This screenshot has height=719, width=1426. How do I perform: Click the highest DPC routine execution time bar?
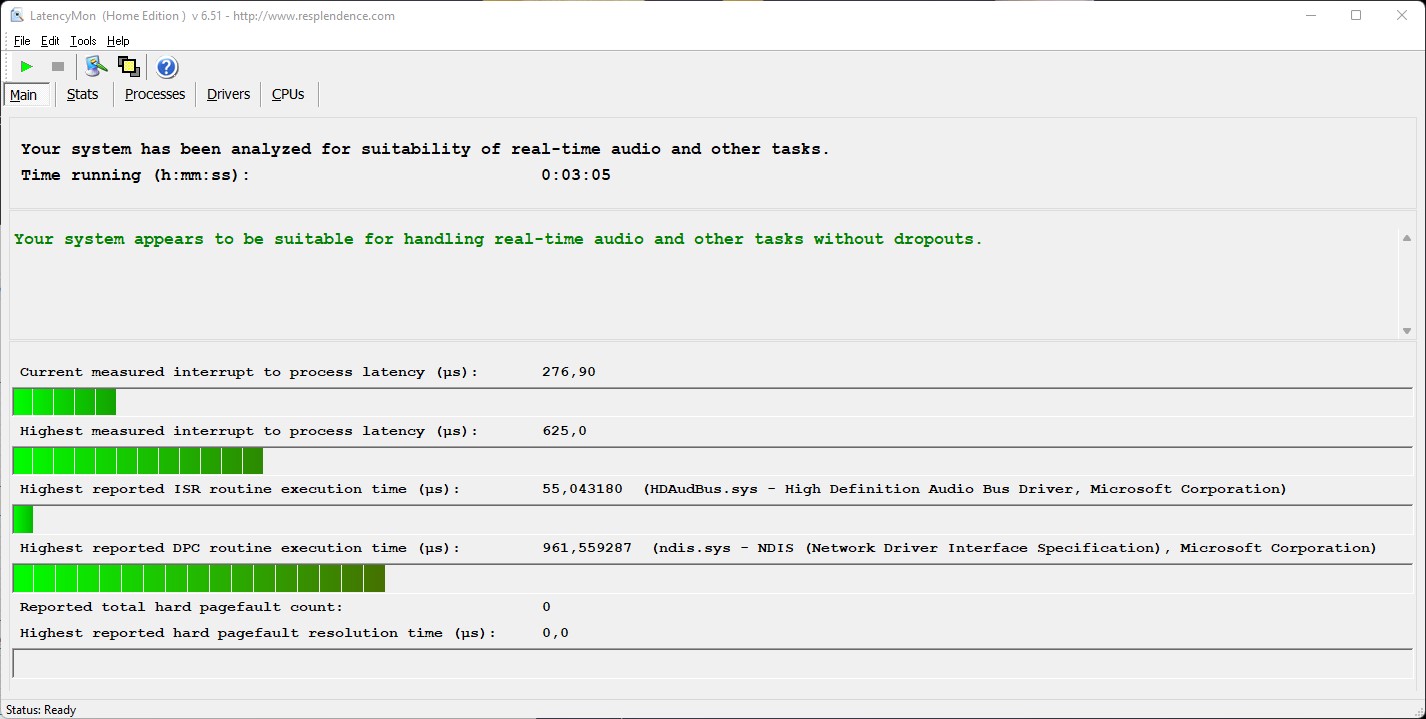(x=199, y=578)
